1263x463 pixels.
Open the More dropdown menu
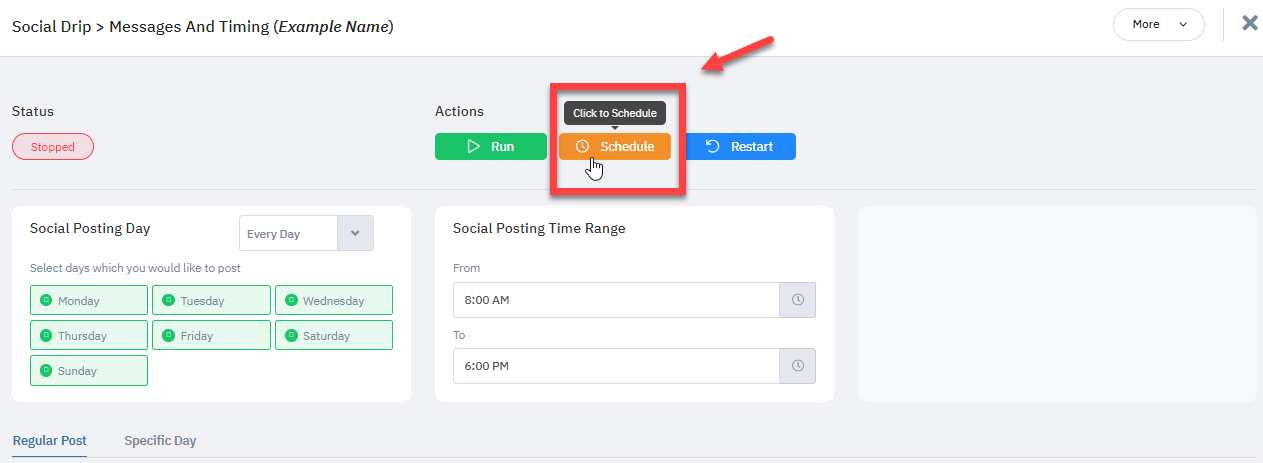tap(1159, 24)
